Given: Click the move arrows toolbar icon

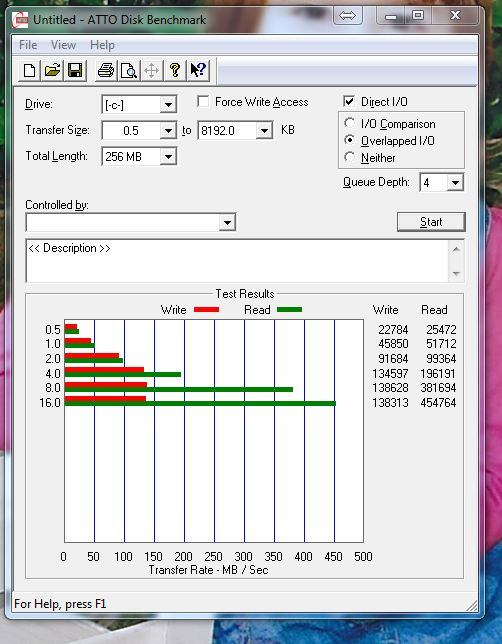Looking at the screenshot, I should click(152, 70).
